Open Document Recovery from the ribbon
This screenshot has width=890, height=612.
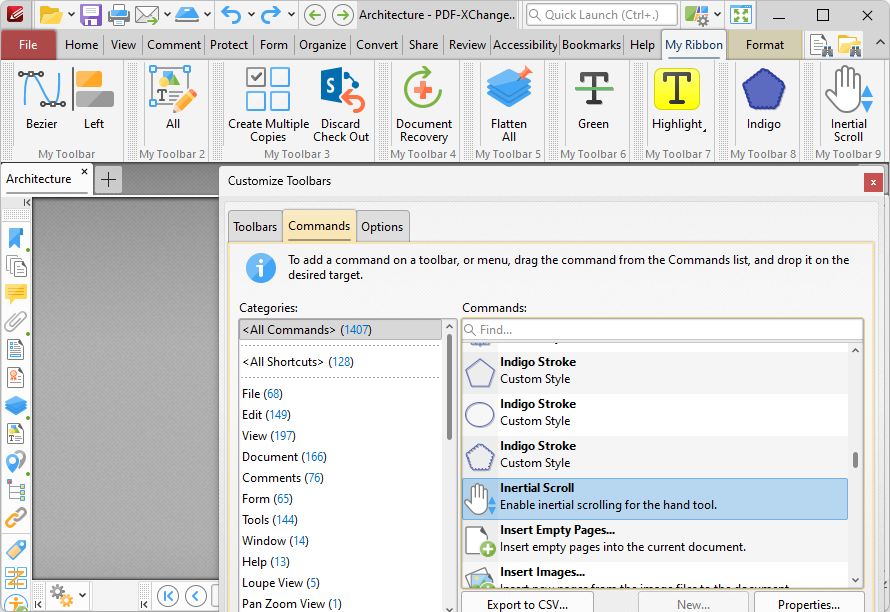[423, 104]
